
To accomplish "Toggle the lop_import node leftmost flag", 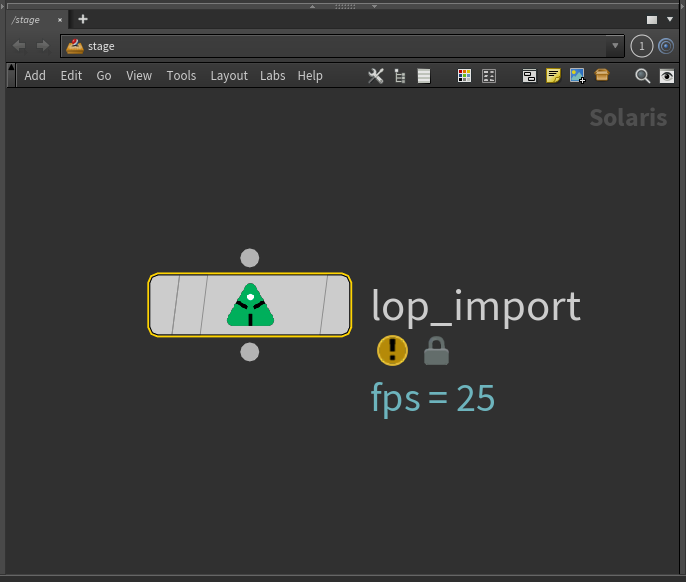I will pos(163,305).
